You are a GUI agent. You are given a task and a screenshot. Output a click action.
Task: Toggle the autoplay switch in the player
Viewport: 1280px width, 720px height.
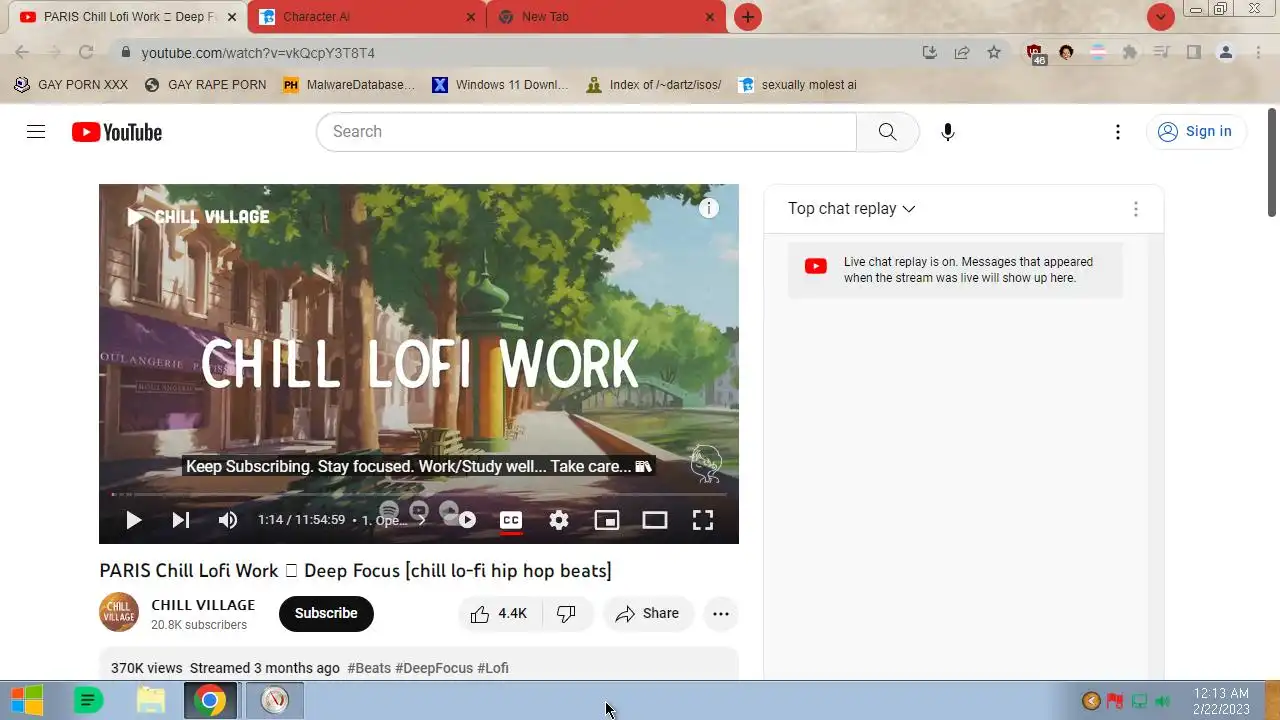point(460,520)
